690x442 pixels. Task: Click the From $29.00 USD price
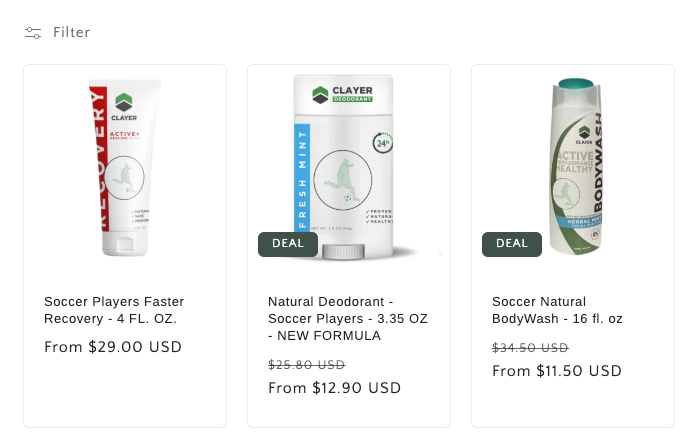113,347
